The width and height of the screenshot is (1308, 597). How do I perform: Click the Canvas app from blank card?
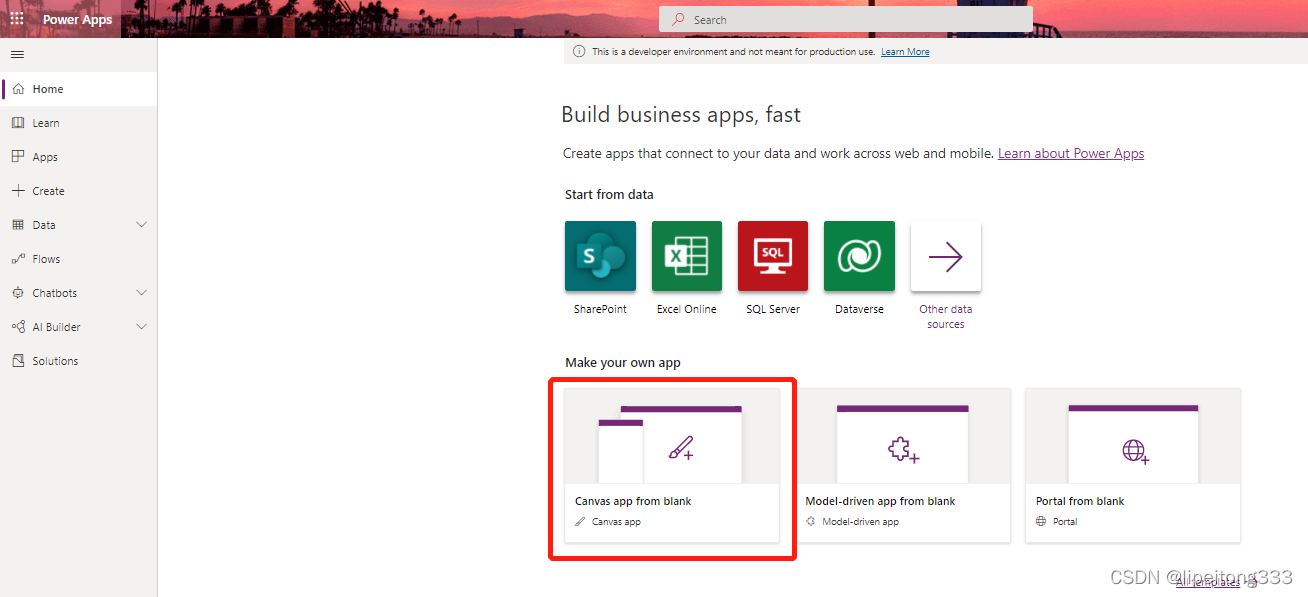[672, 466]
